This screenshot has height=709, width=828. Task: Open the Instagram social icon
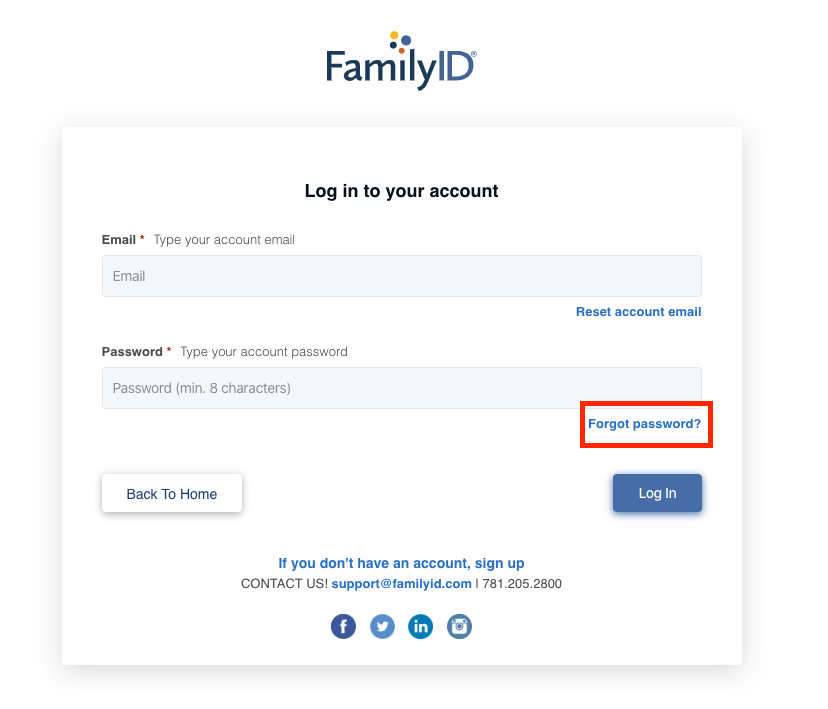click(459, 627)
